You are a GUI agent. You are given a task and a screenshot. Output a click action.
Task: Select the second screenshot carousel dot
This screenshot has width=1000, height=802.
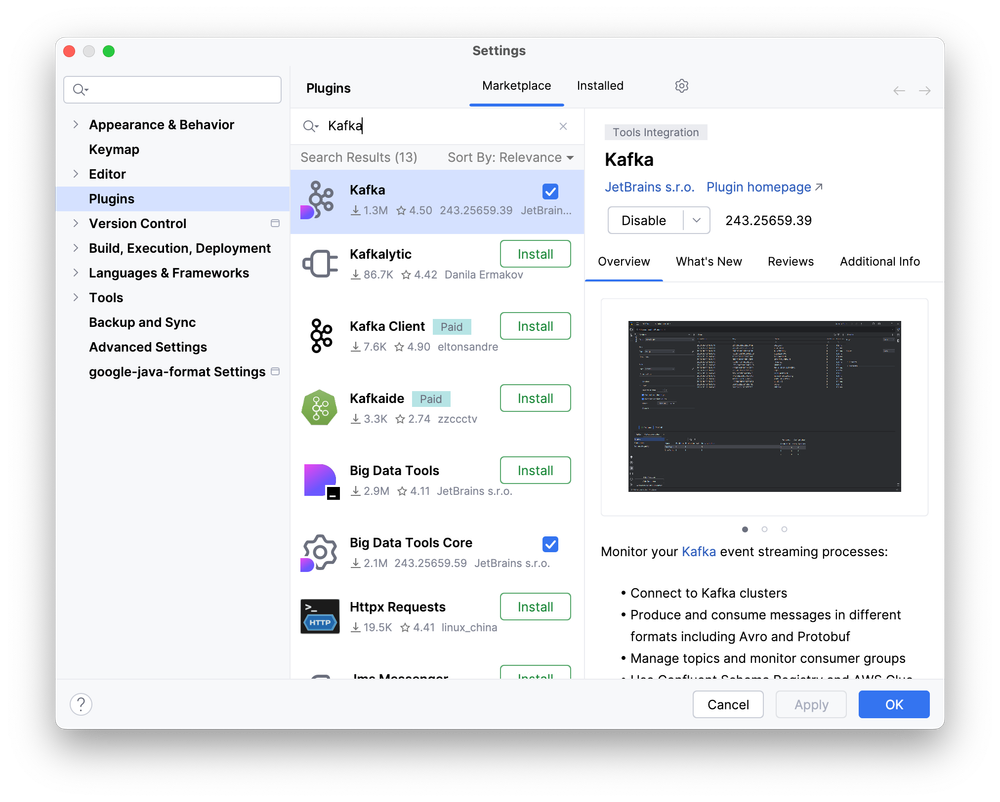coord(764,529)
